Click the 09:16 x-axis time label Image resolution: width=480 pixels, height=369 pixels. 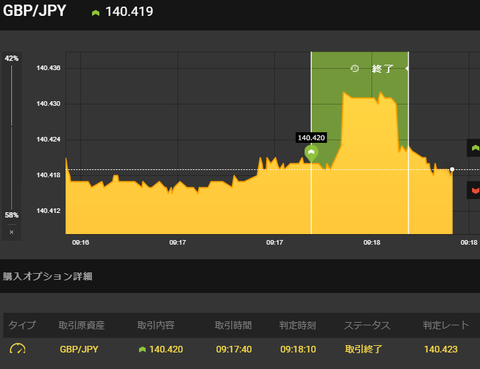coord(81,243)
